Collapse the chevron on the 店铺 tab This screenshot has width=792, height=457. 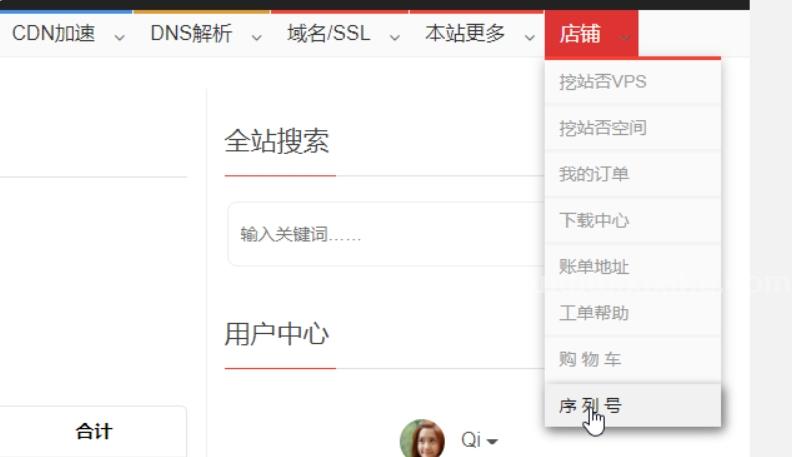coord(625,36)
